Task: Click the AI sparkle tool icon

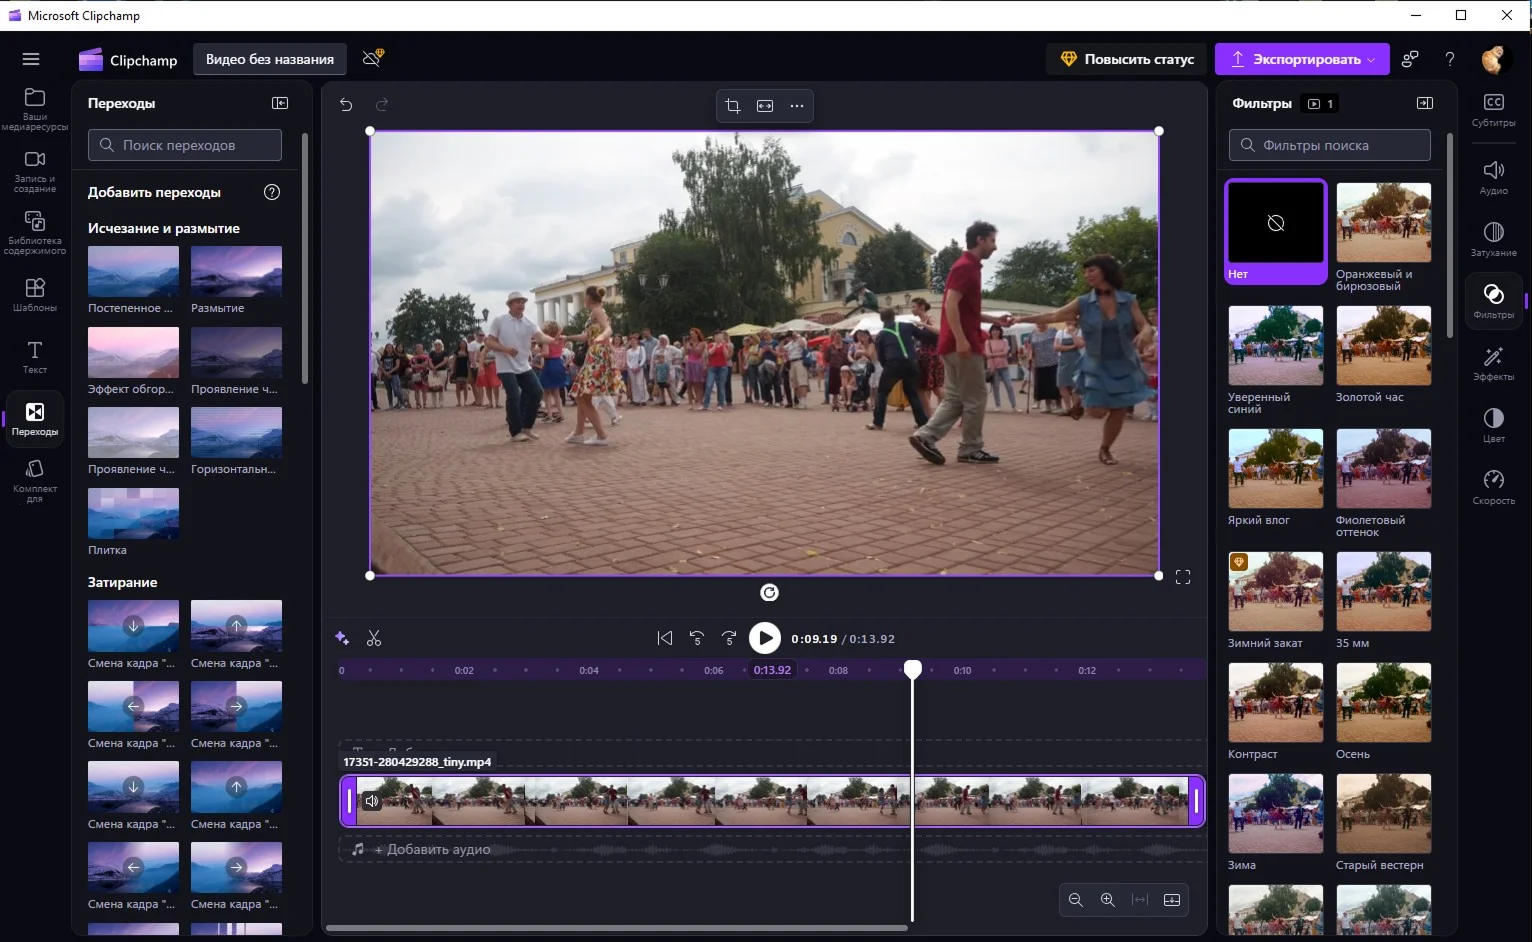Action: click(x=342, y=638)
